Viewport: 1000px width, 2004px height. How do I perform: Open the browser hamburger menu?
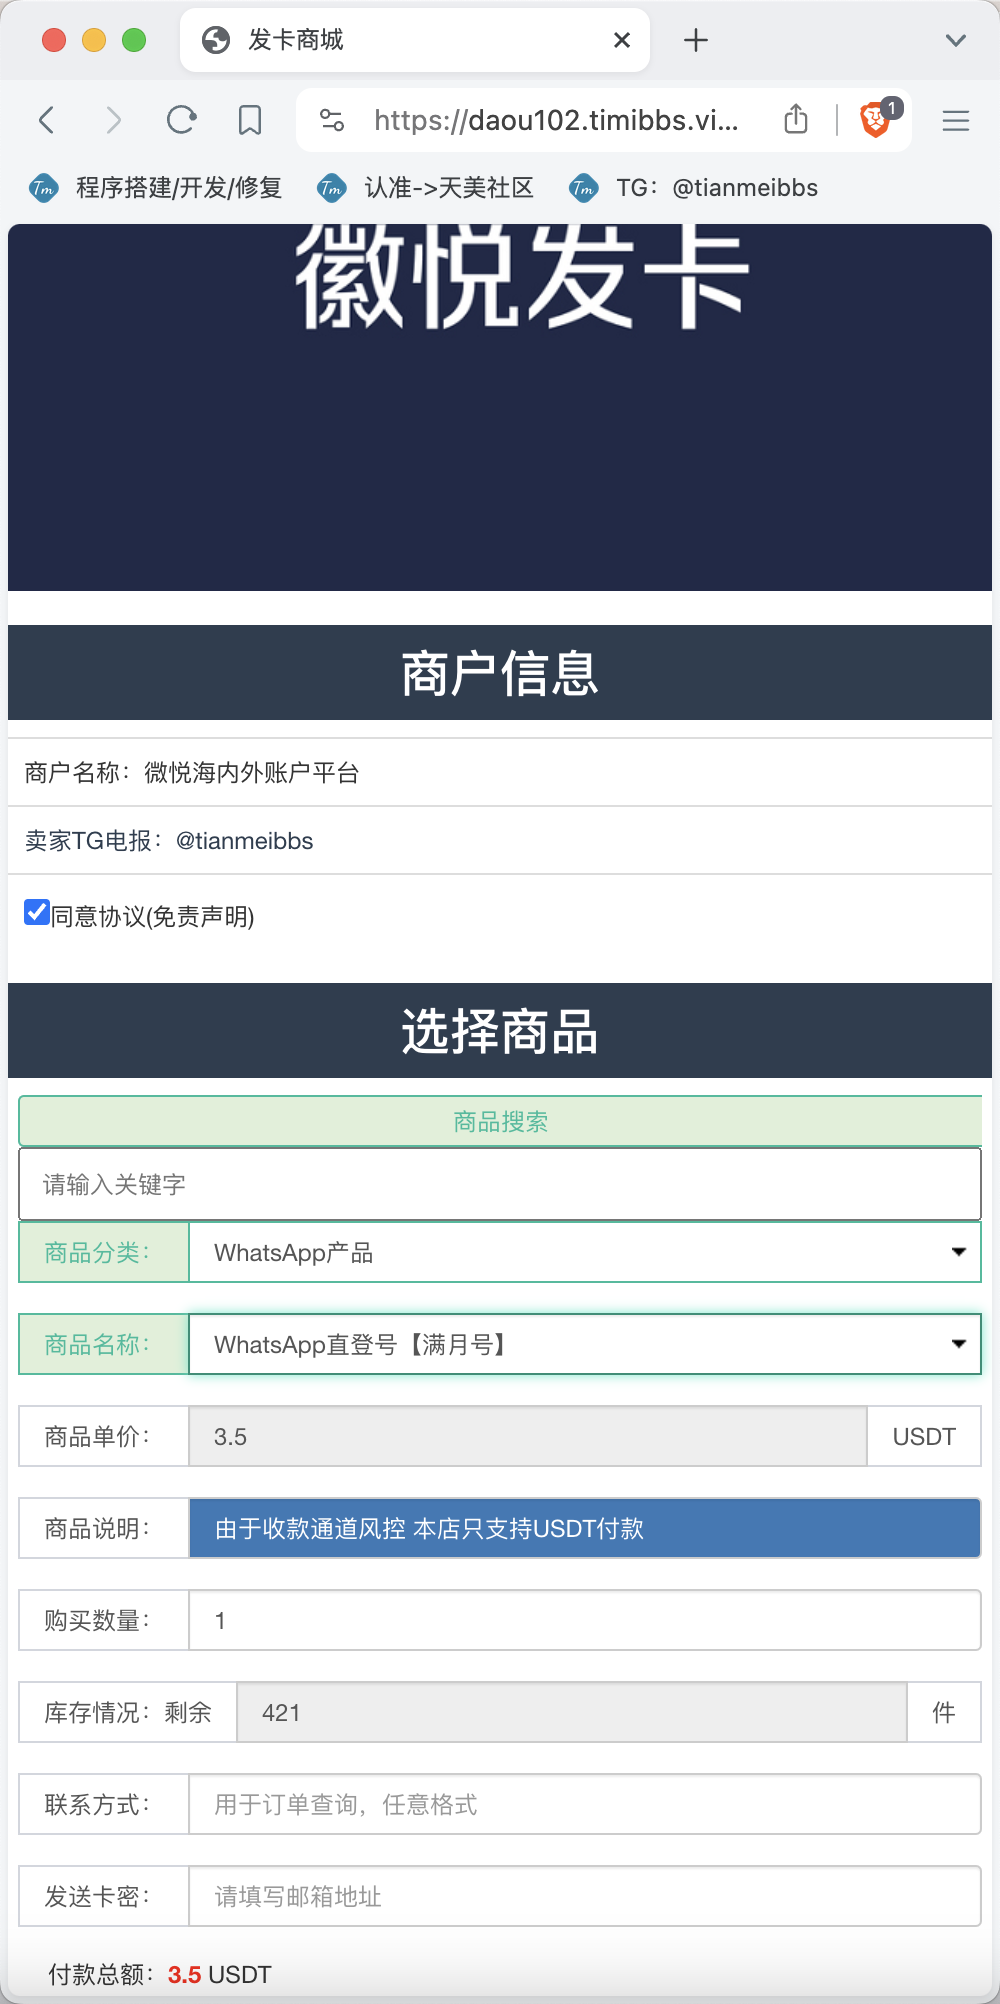point(956,121)
